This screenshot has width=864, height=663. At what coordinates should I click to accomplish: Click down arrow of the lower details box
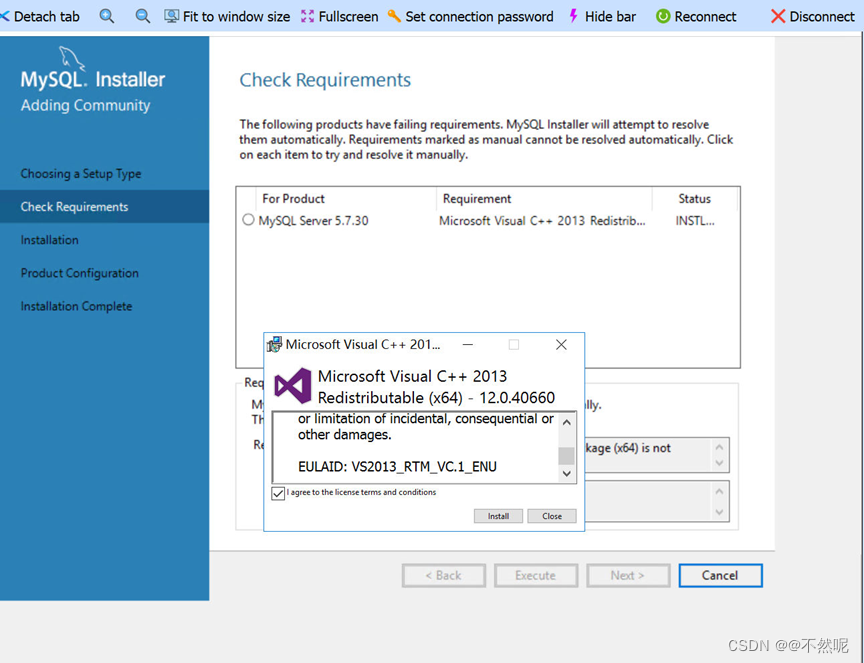click(719, 512)
